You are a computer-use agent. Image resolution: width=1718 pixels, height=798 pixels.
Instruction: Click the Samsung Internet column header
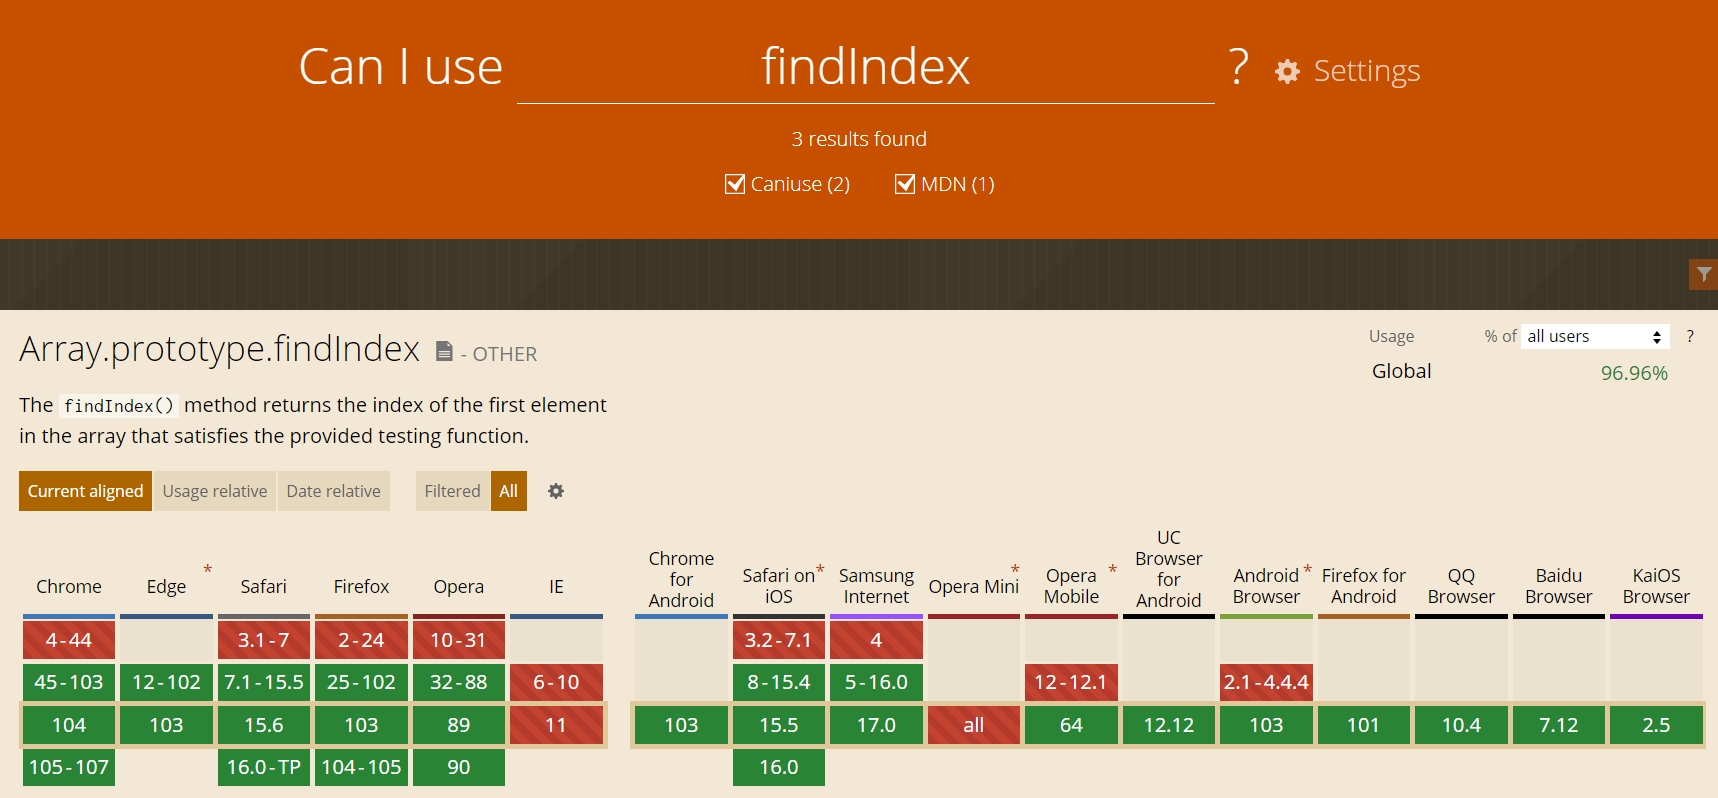876,586
